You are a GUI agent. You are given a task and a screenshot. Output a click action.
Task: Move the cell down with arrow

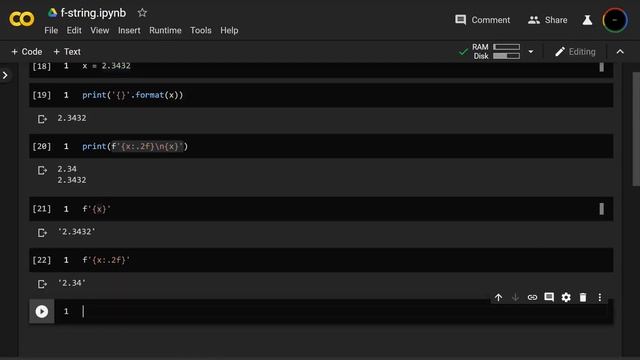[516, 298]
